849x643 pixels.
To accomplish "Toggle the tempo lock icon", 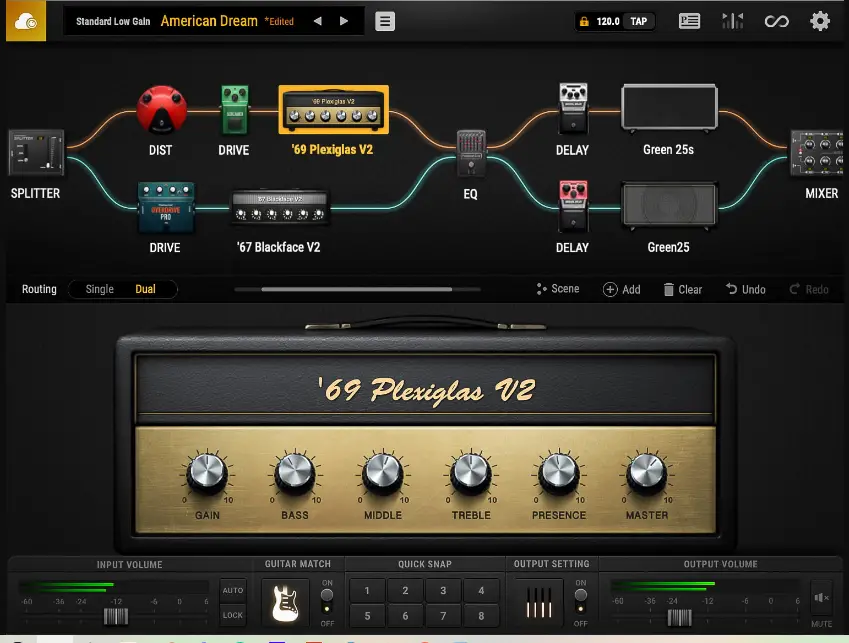I will (584, 22).
